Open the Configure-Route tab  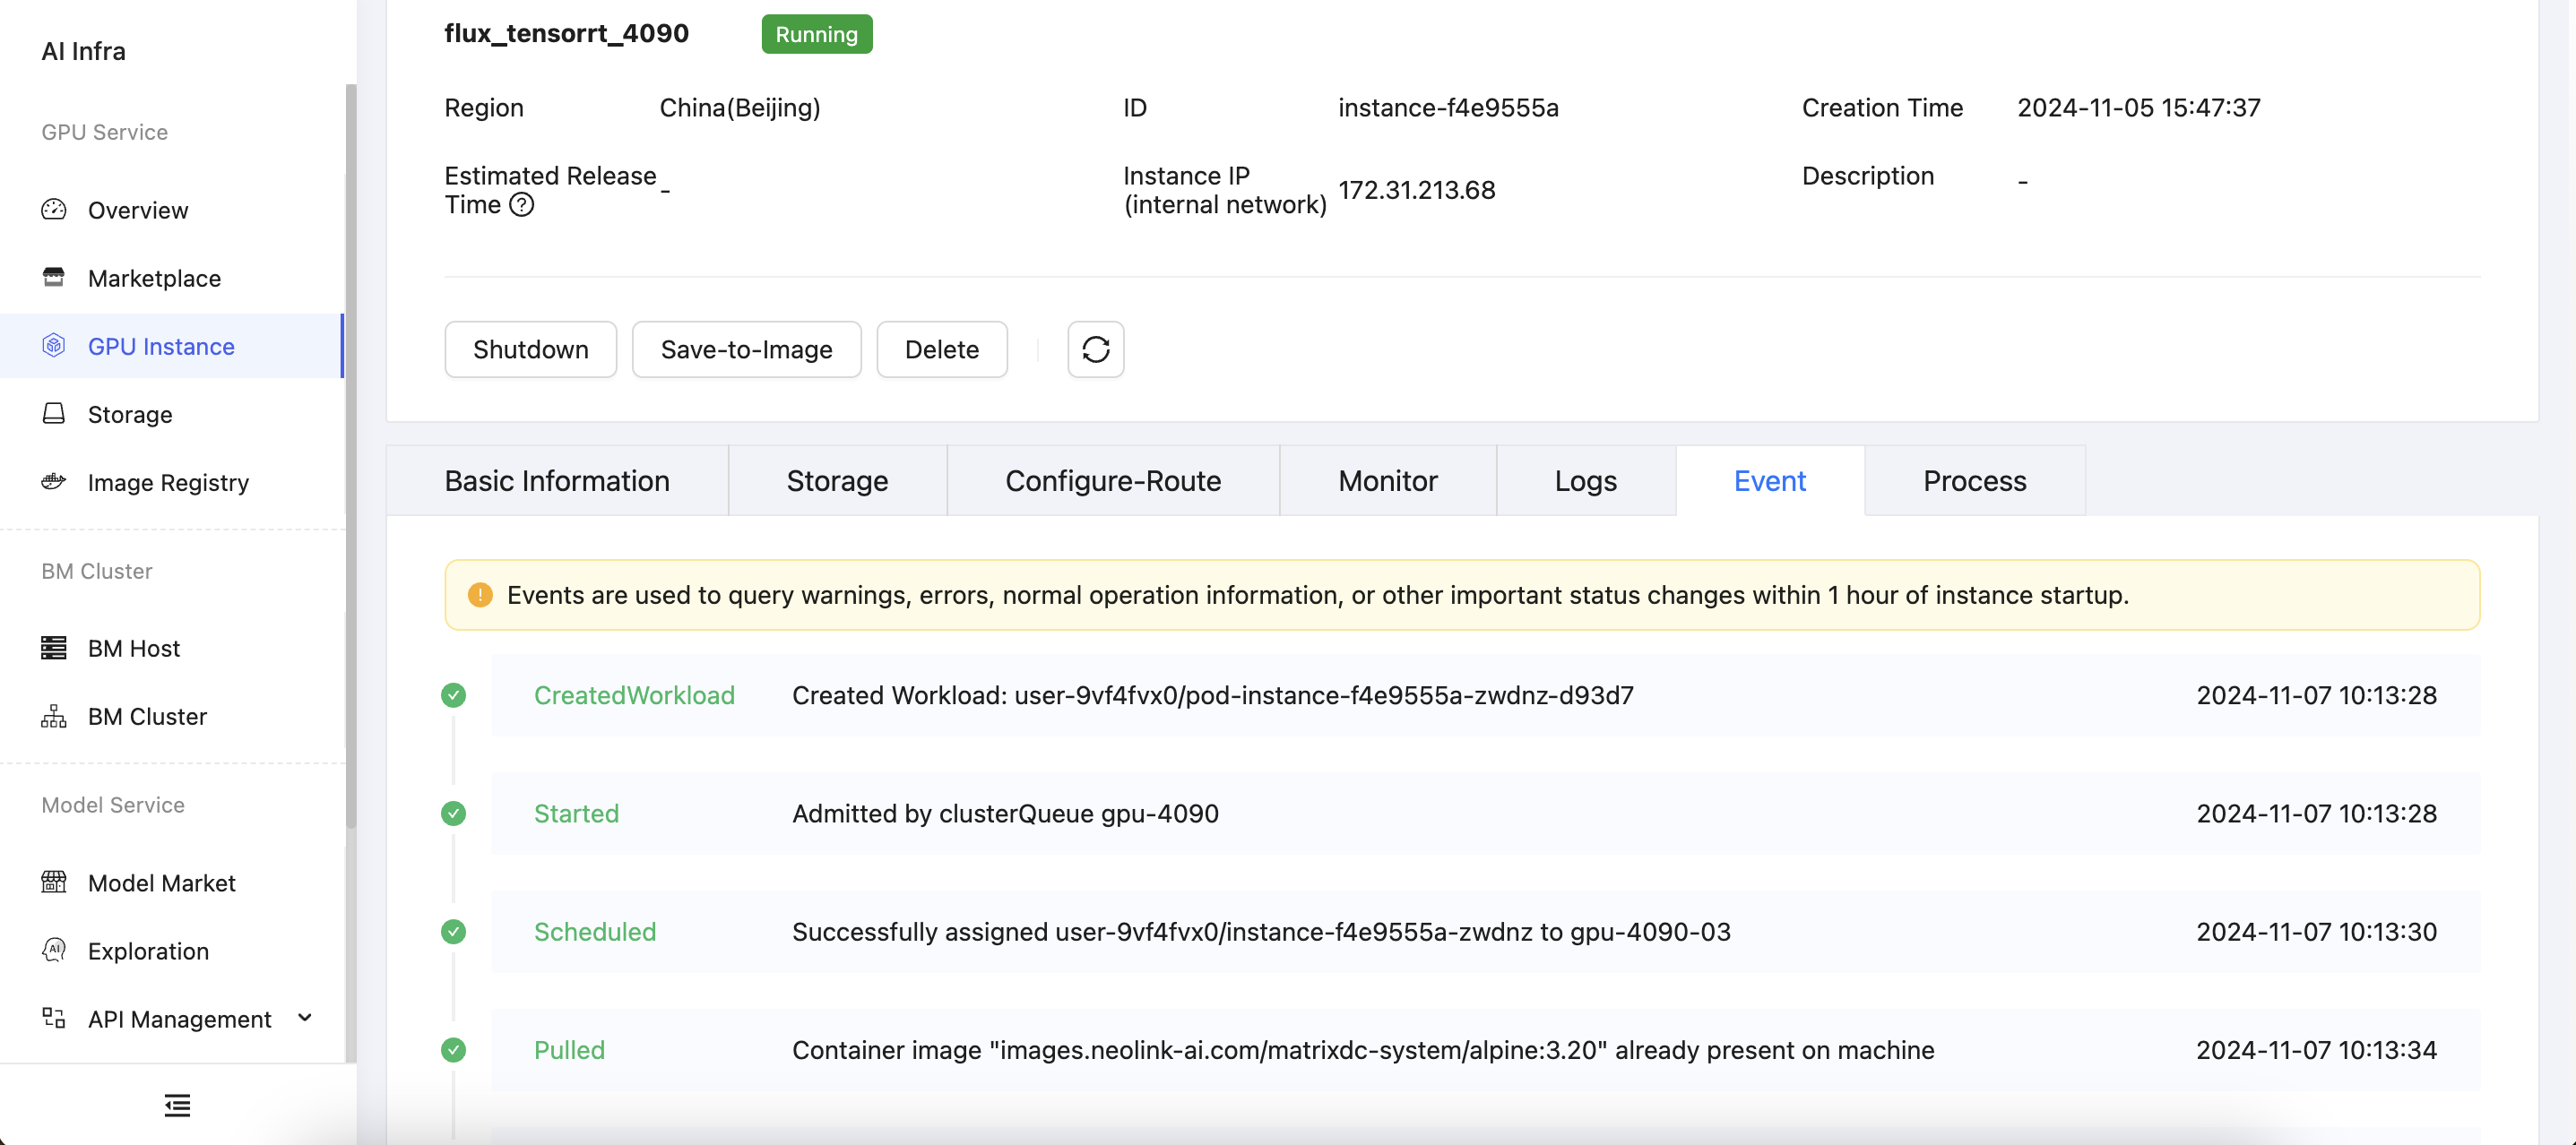[1113, 481]
